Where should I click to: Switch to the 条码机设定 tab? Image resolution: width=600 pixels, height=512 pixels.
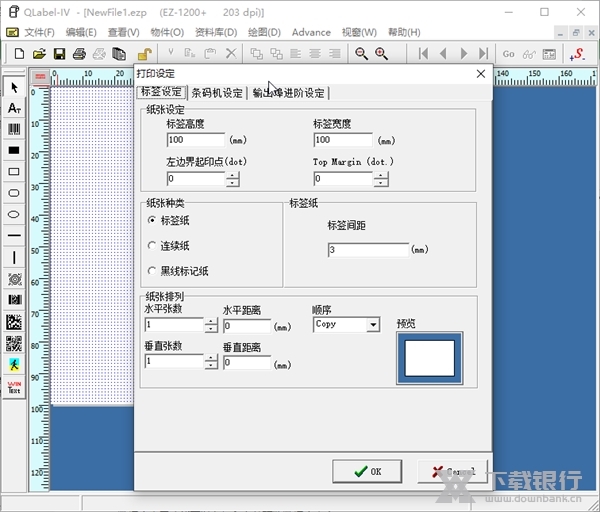217,93
